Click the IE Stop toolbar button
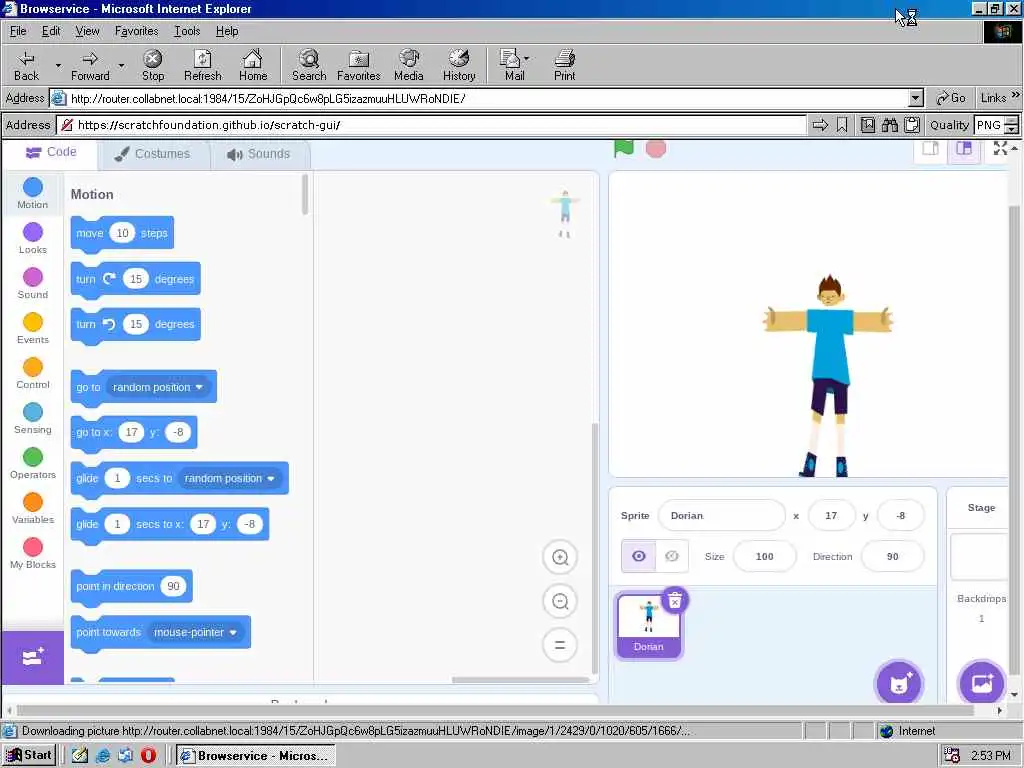Image resolution: width=1024 pixels, height=768 pixels. [153, 66]
